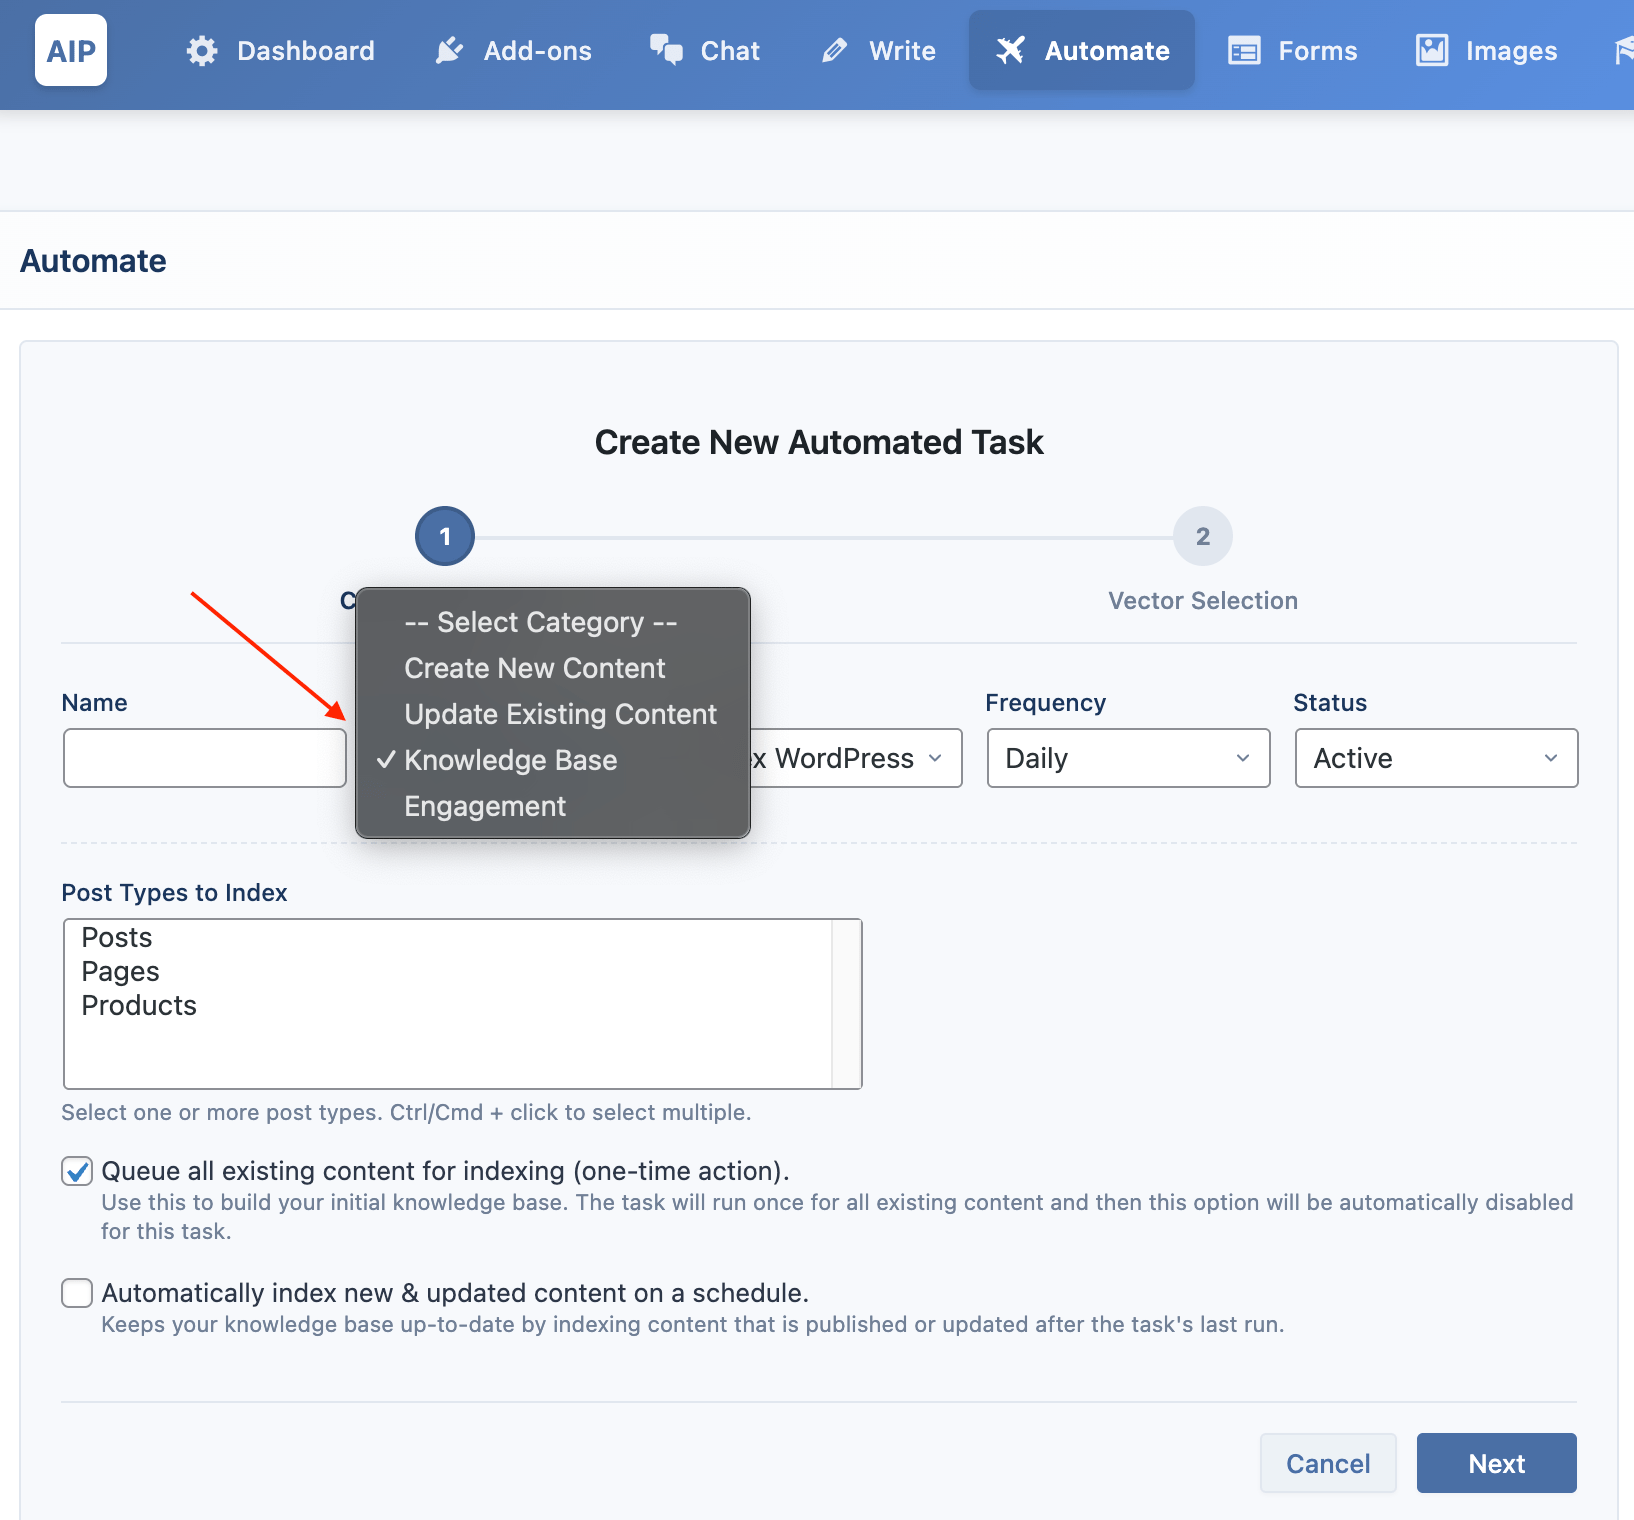Click the Chat bubbles icon

tap(666, 50)
